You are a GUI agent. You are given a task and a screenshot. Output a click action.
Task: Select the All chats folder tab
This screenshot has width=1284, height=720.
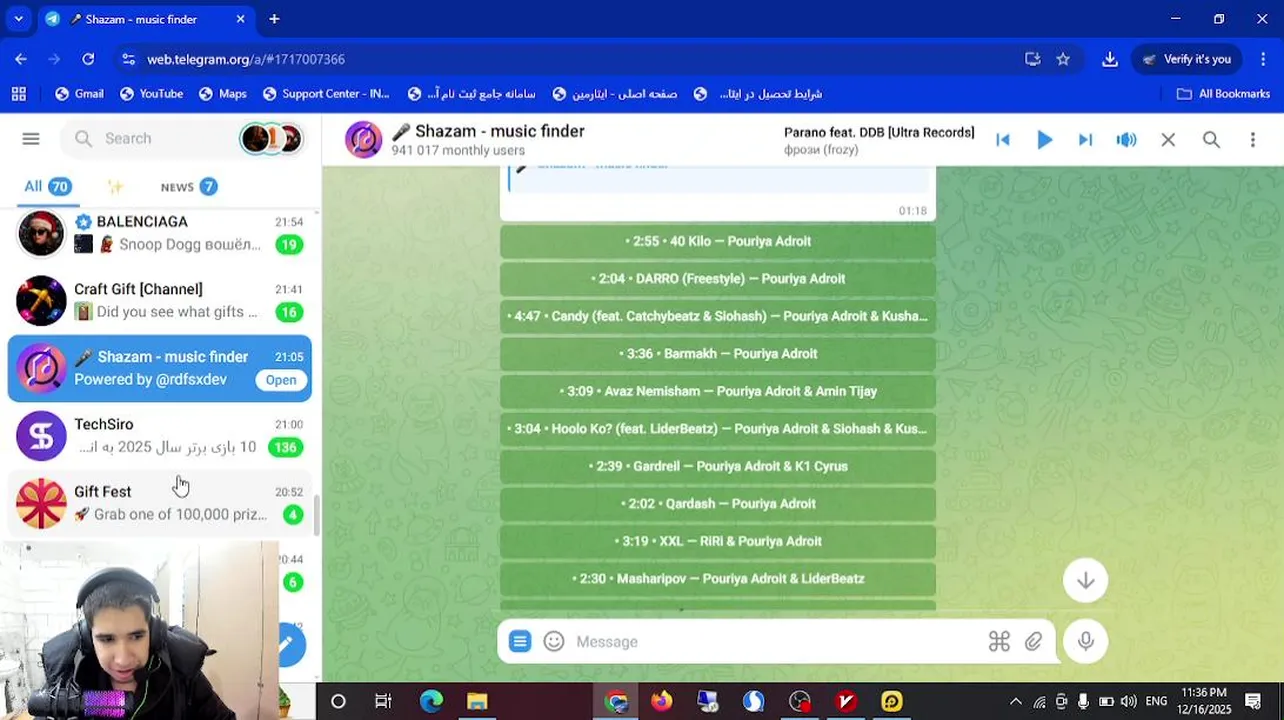pos(47,186)
